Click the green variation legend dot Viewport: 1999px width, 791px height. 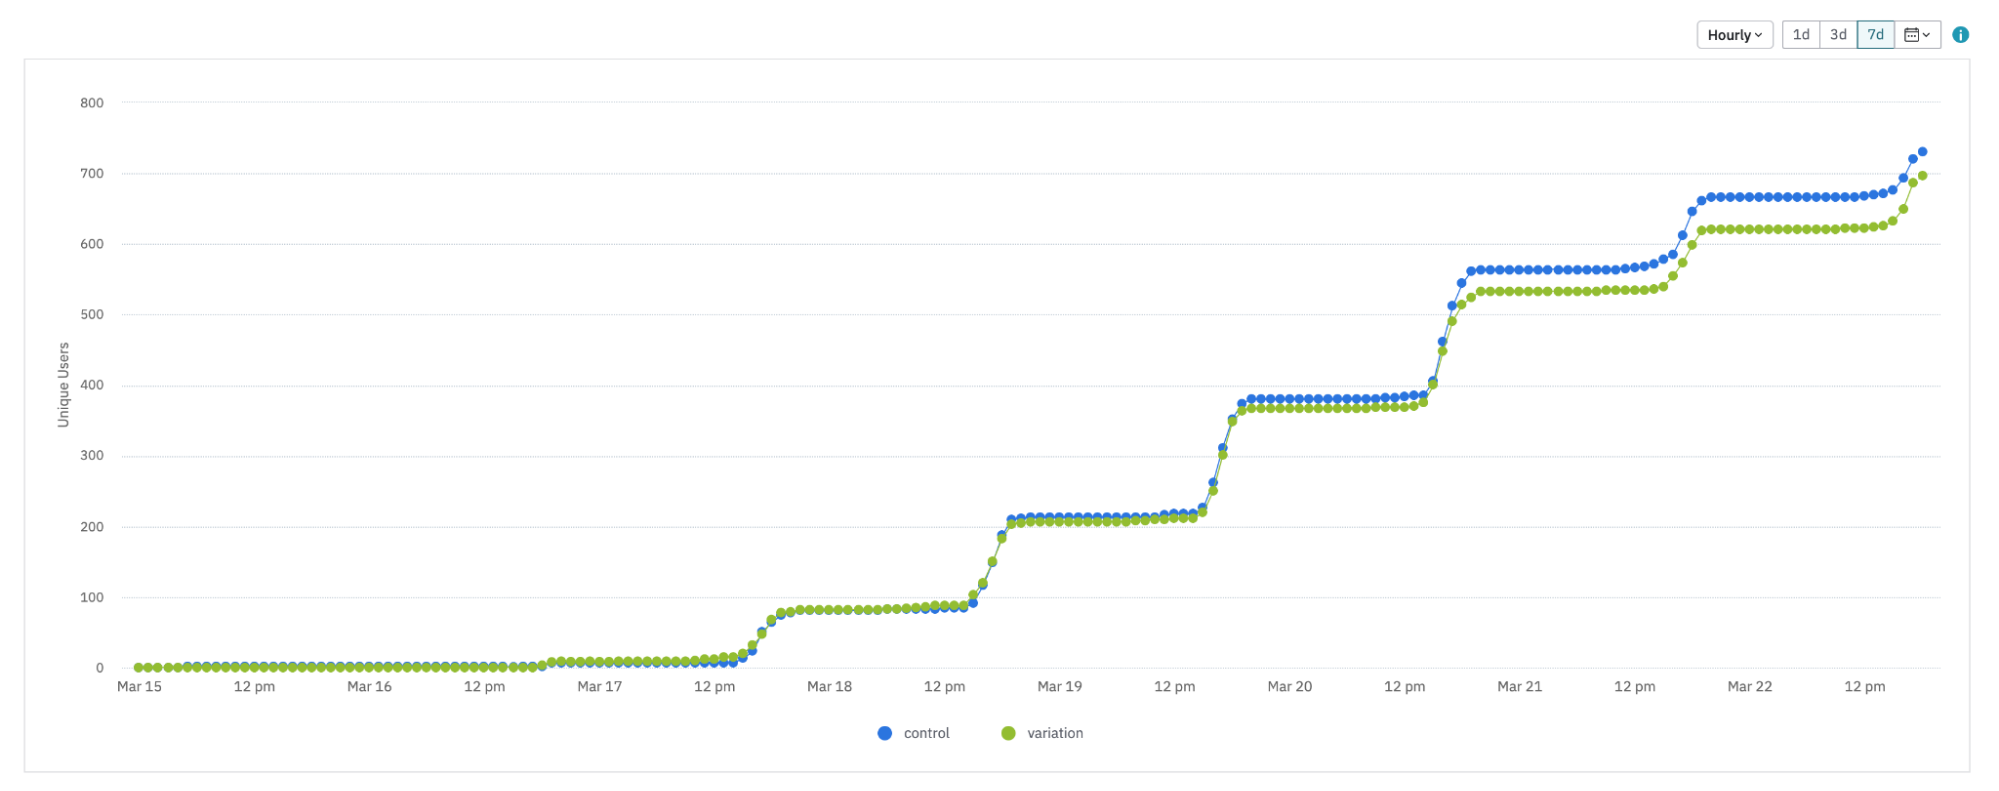(x=1008, y=733)
